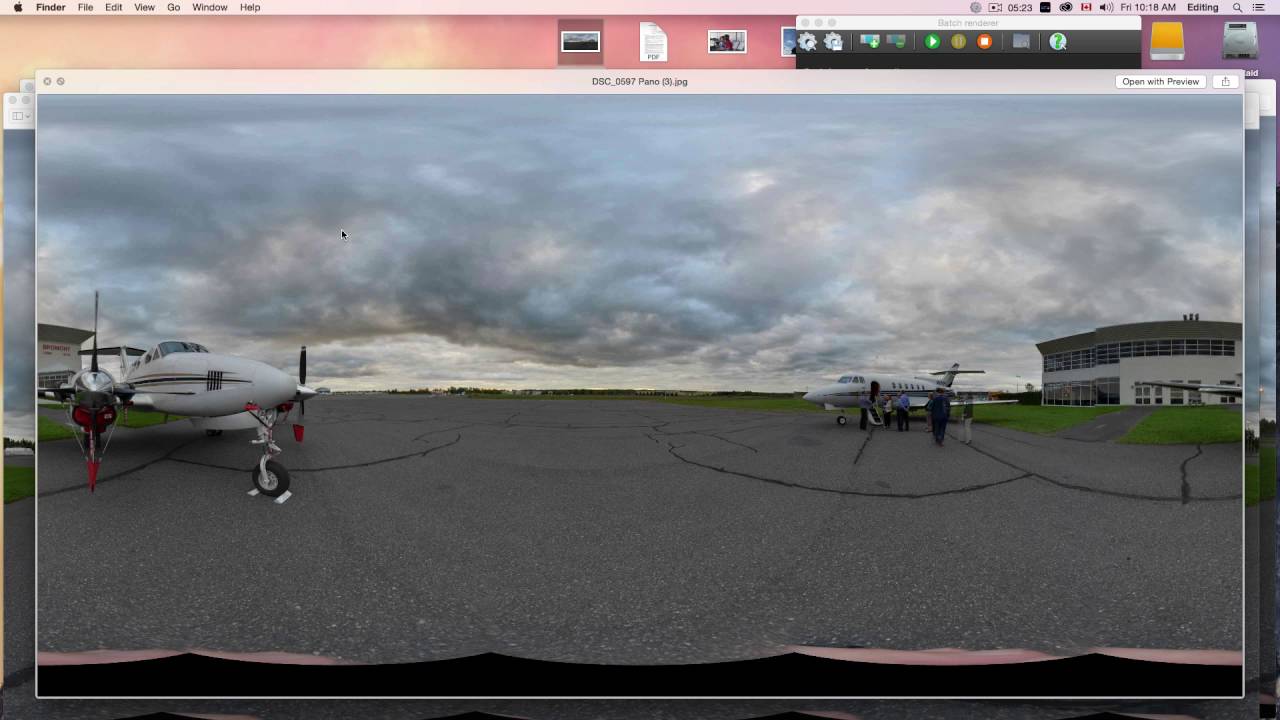
Task: Open the Help menu
Action: [250, 7]
